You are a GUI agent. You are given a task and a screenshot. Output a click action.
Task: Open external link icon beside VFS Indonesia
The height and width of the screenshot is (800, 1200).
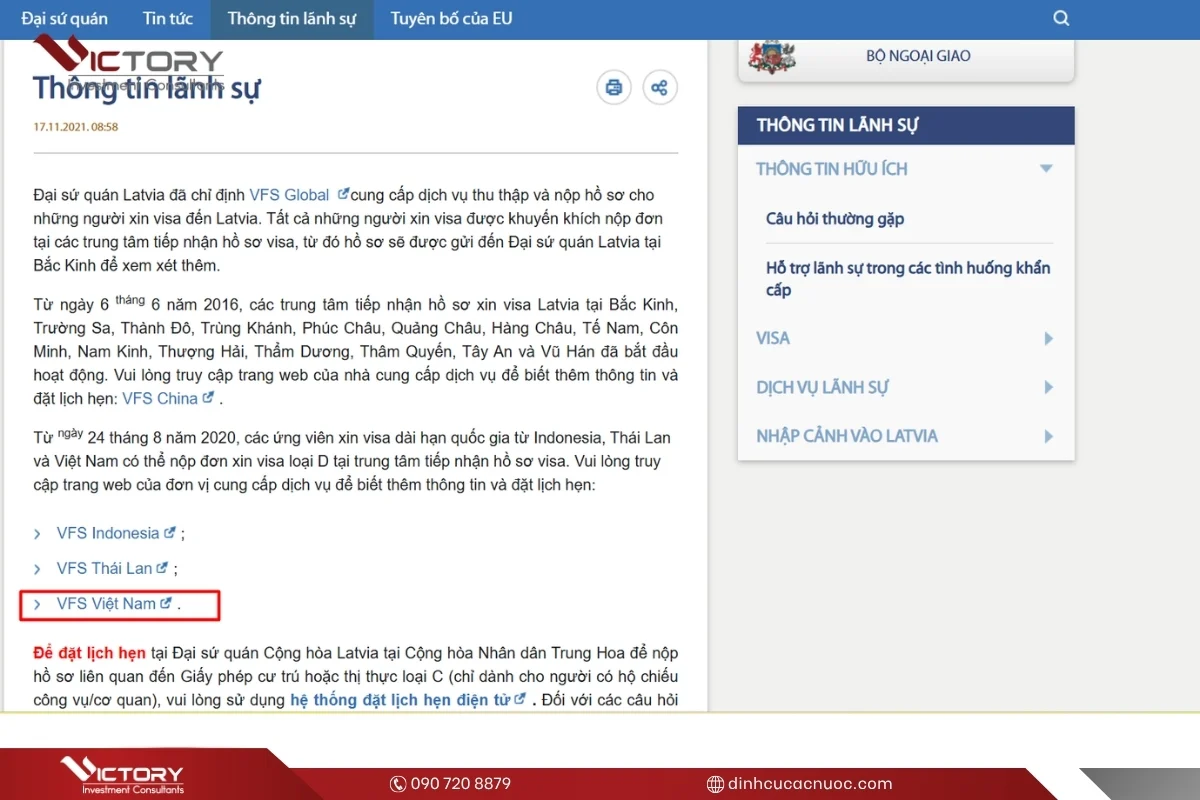[x=170, y=533]
